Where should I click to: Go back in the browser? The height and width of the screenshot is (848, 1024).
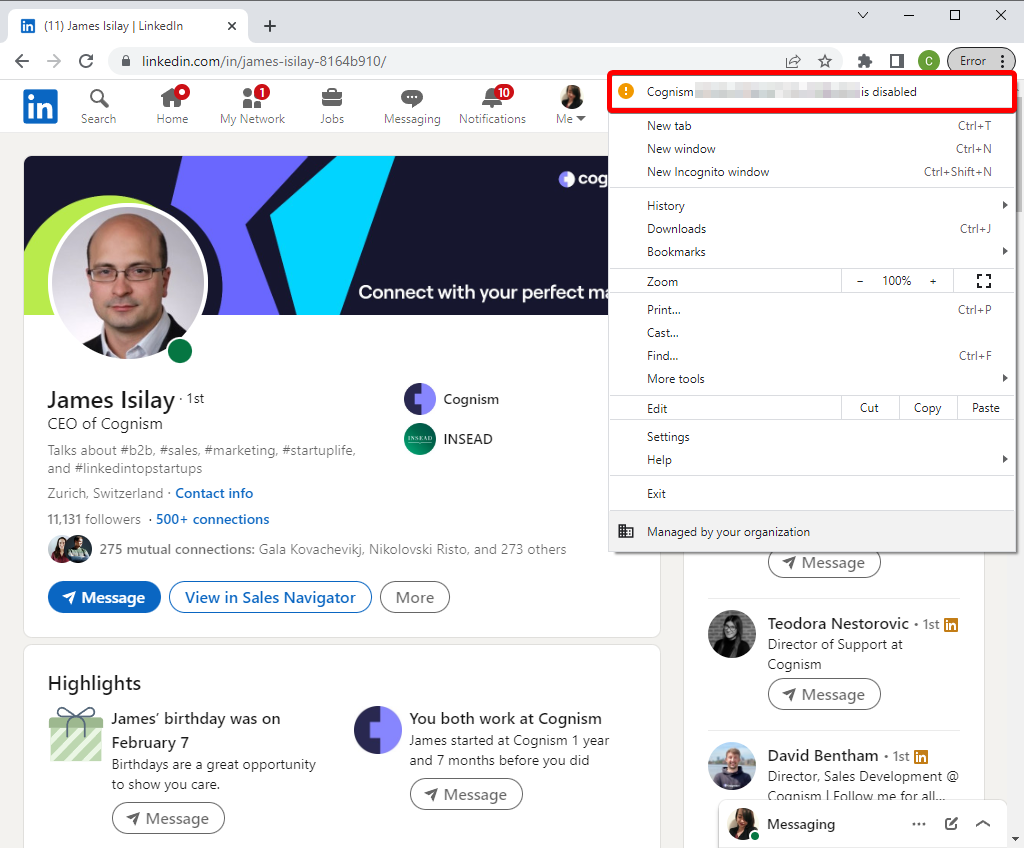click(22, 61)
